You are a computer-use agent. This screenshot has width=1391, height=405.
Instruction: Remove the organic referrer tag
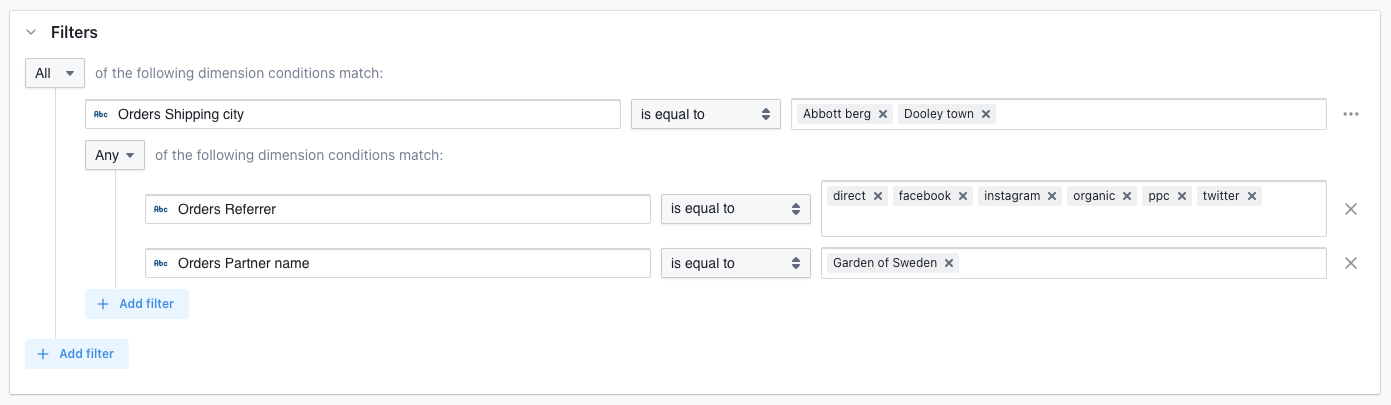click(x=1127, y=196)
